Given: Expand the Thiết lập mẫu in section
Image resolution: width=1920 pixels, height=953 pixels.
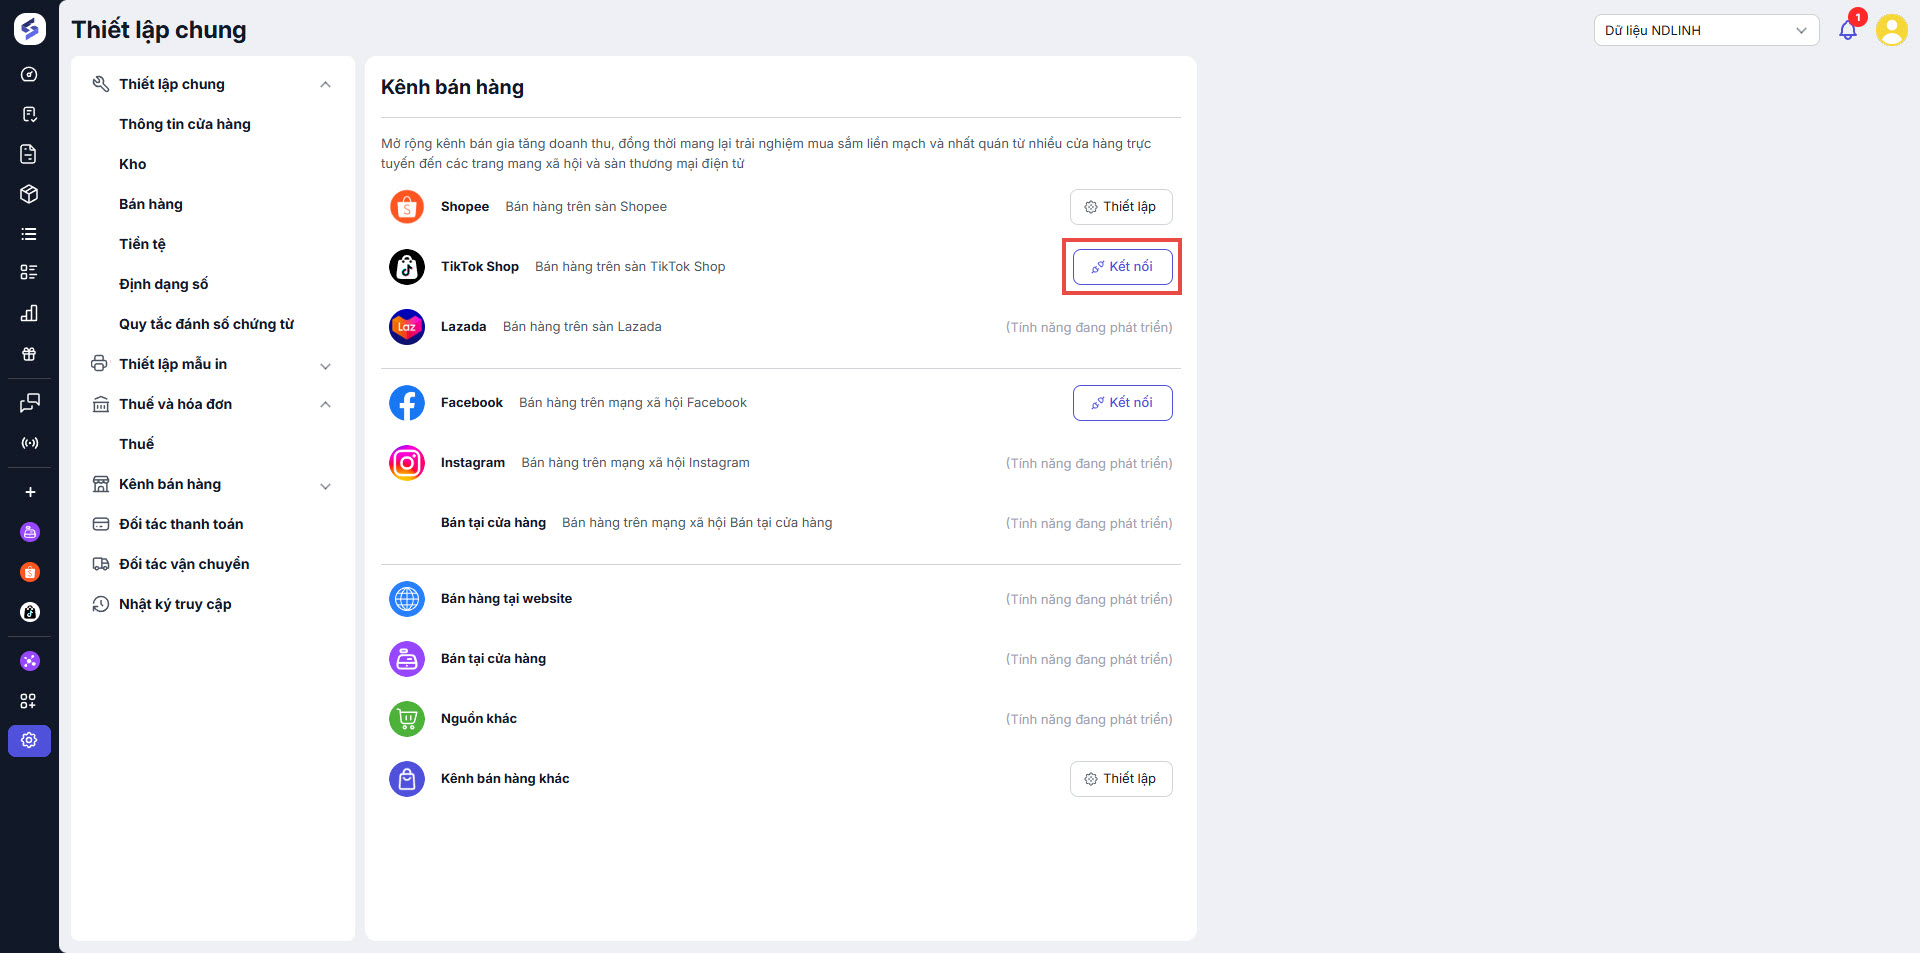Looking at the screenshot, I should pyautogui.click(x=325, y=366).
